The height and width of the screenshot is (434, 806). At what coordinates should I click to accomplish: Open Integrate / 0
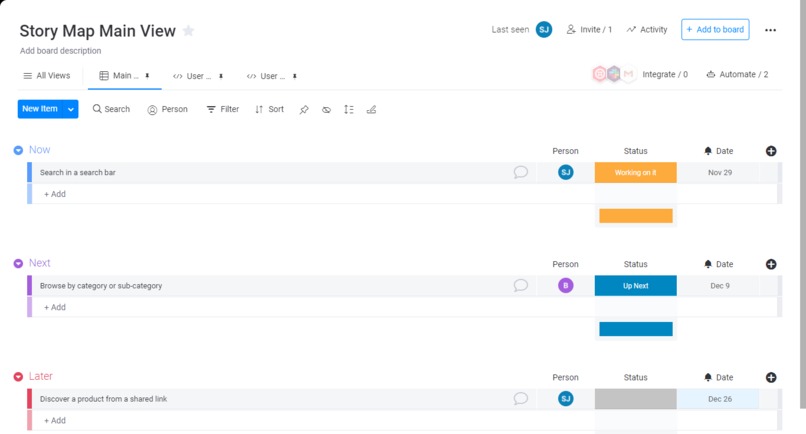tap(665, 74)
